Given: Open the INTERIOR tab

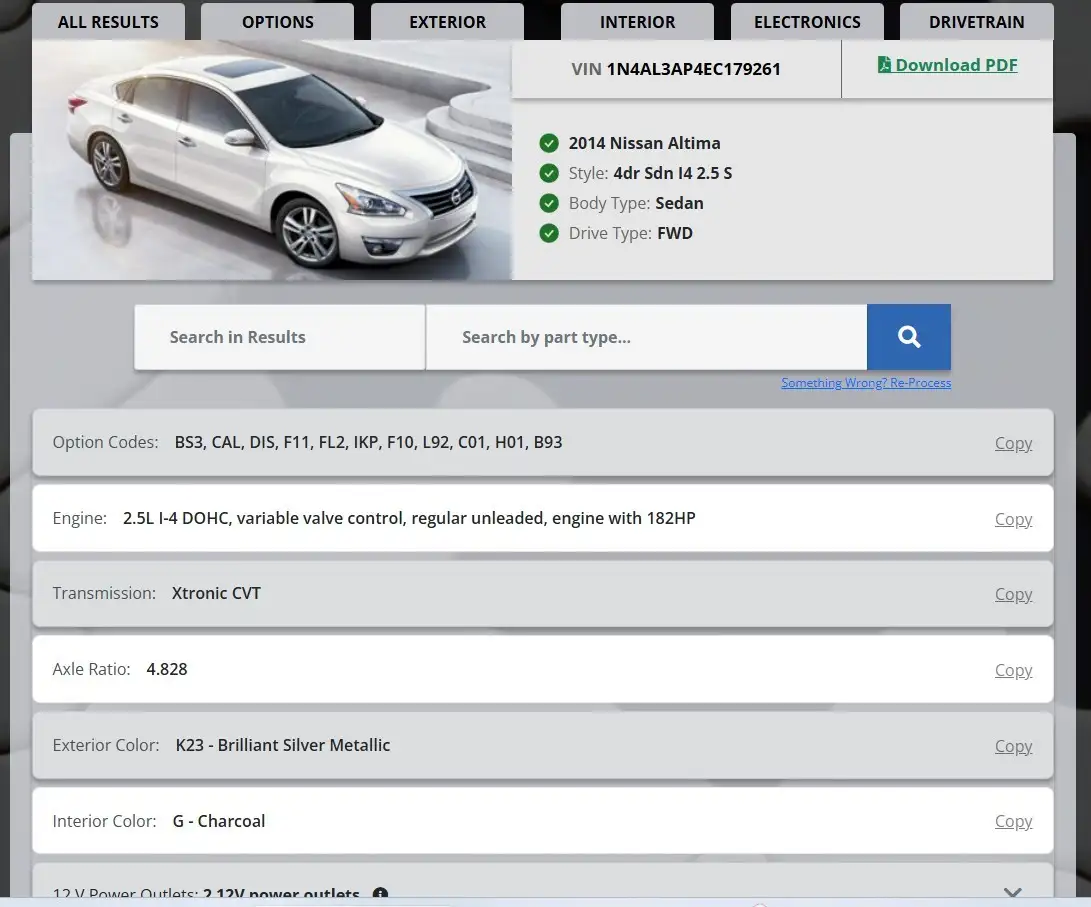Looking at the screenshot, I should point(637,22).
